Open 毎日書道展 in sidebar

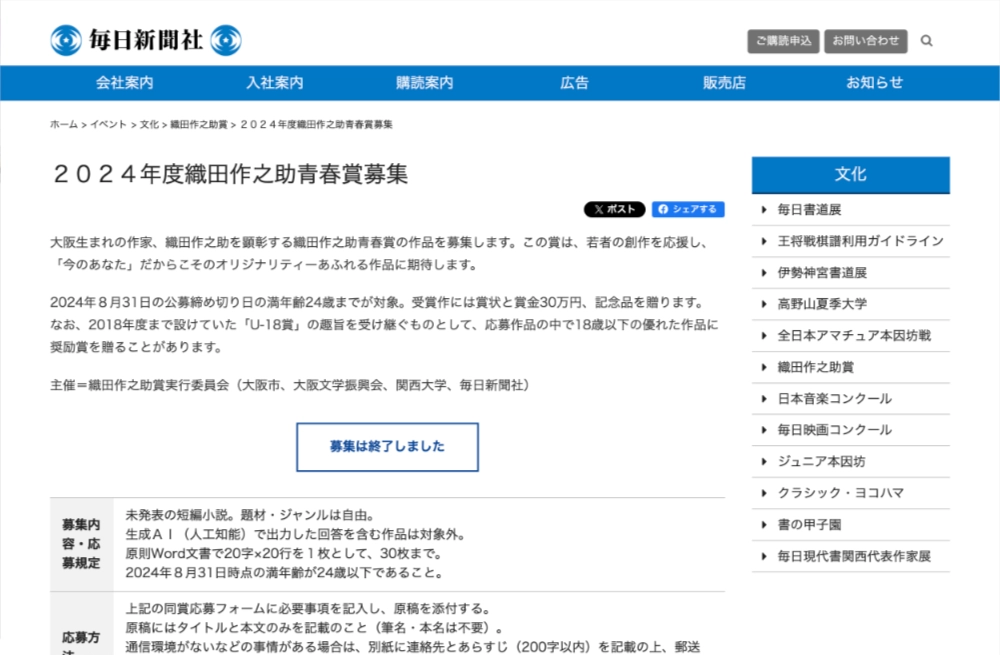[x=809, y=210]
